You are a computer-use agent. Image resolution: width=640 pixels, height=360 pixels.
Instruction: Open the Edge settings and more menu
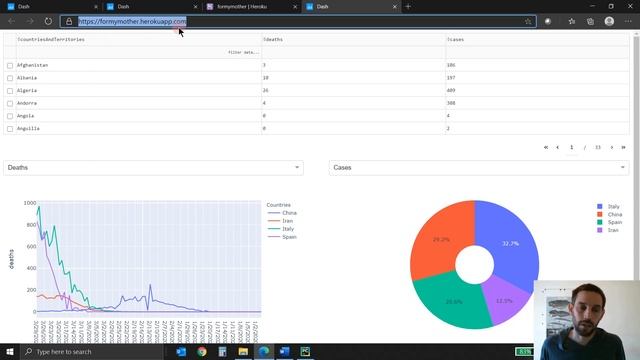[628, 21]
